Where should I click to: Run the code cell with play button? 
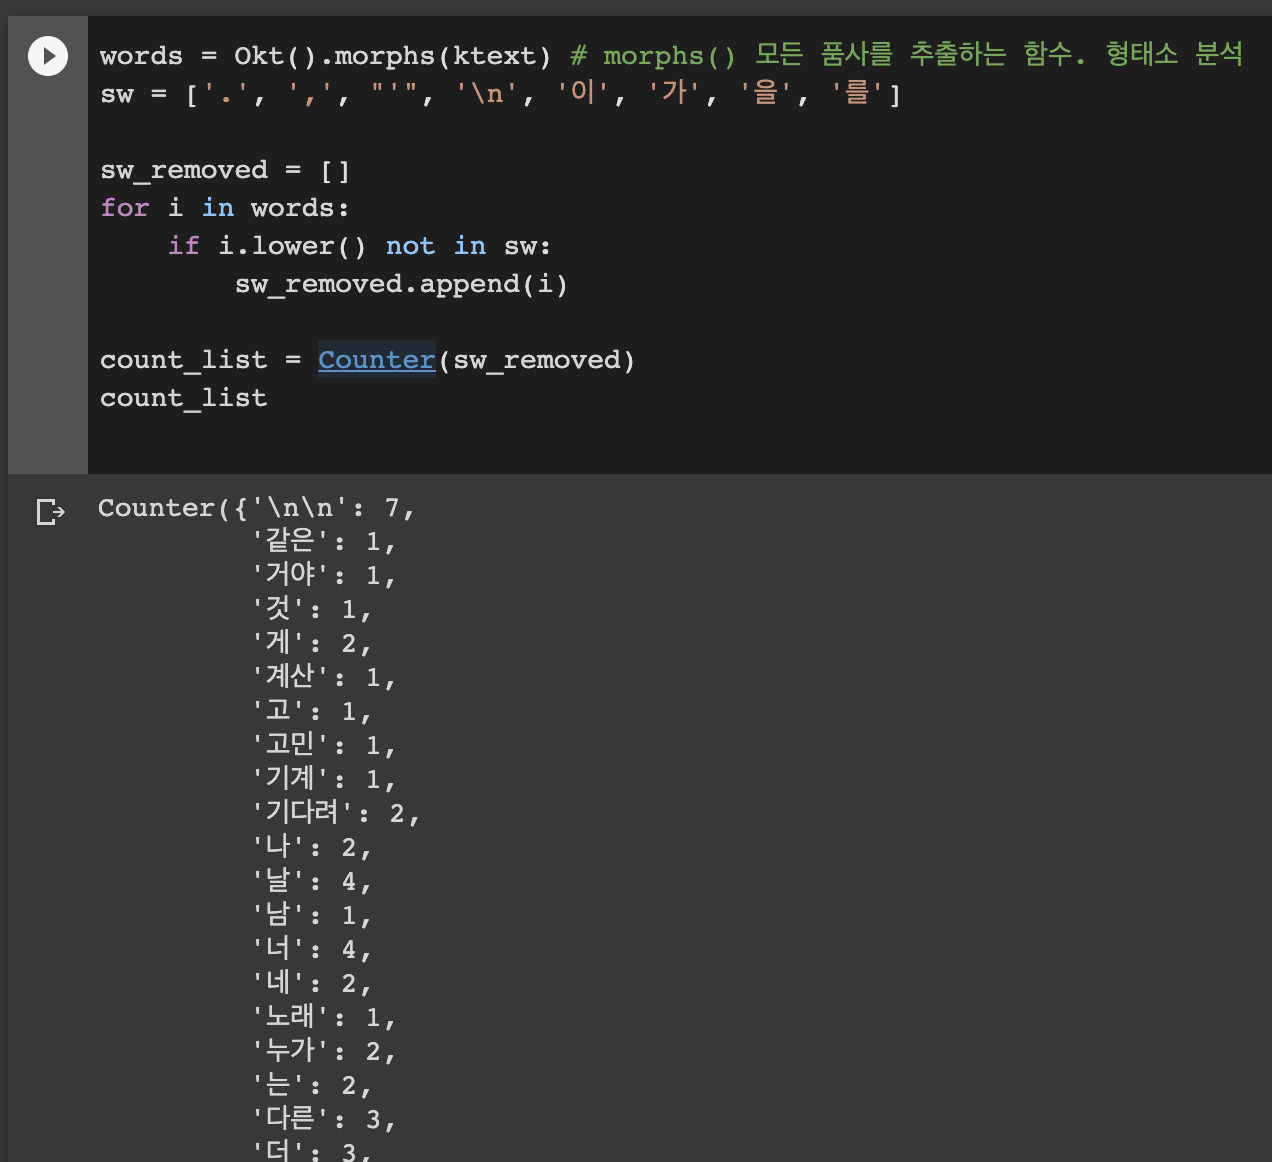pyautogui.click(x=48, y=56)
